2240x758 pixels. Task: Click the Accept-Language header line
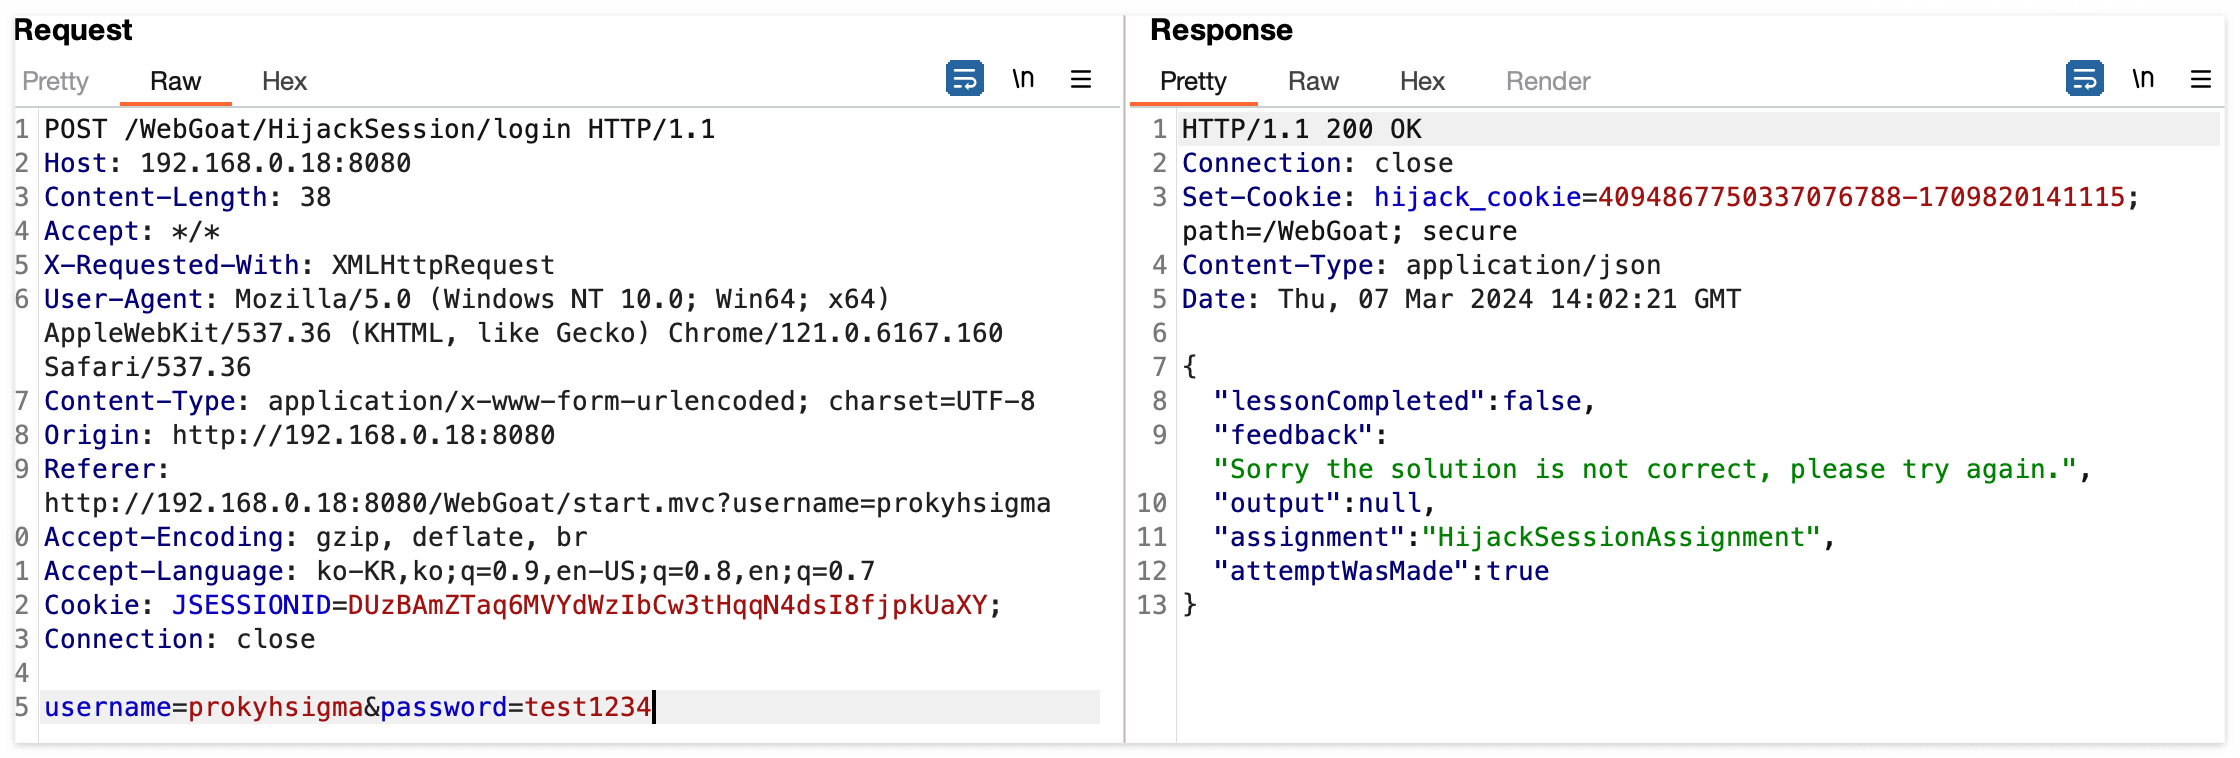coord(460,571)
